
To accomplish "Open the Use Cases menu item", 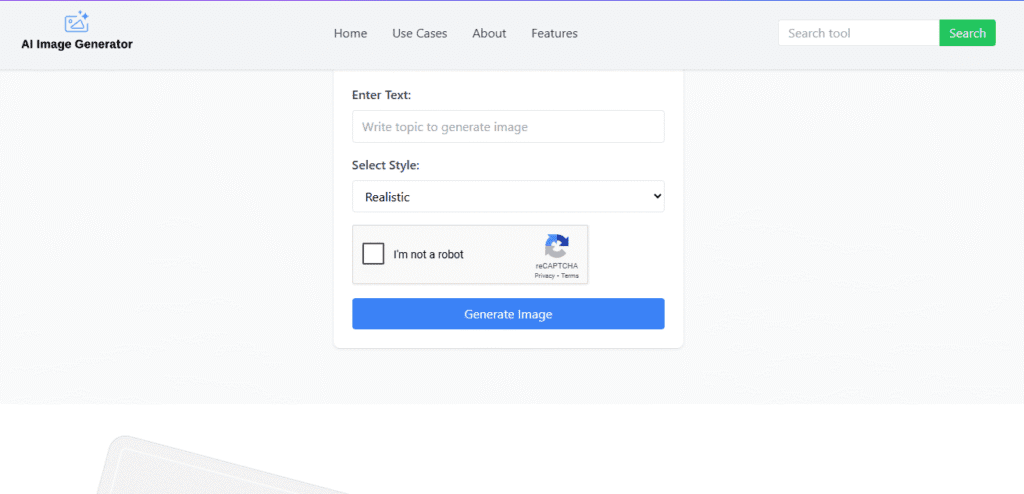I will pyautogui.click(x=420, y=33).
